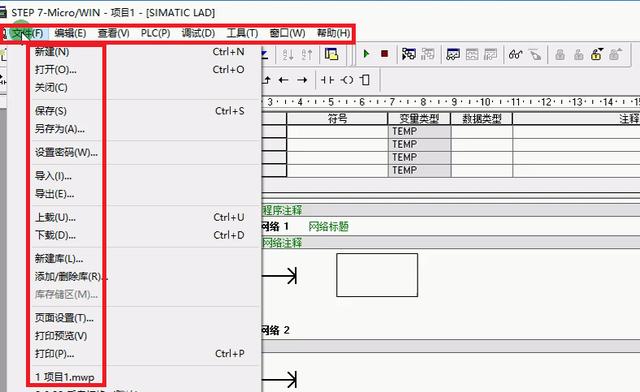Click the glasses read-all icon
The width and height of the screenshot is (640, 392).
(x=516, y=54)
